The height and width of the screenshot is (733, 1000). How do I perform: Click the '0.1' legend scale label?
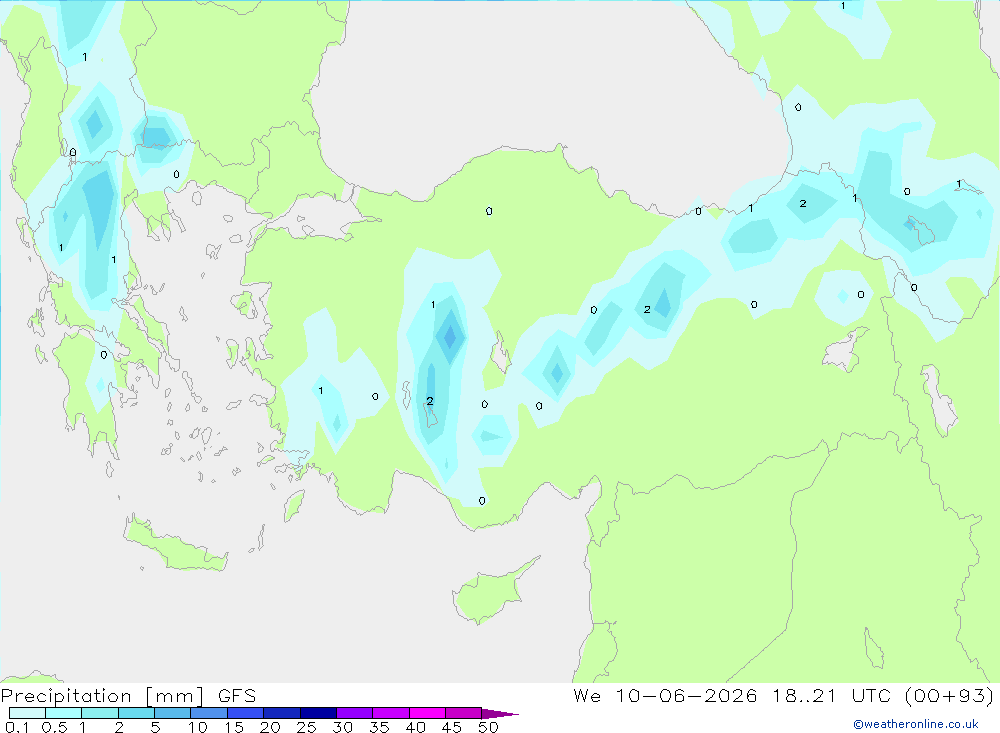(17, 727)
